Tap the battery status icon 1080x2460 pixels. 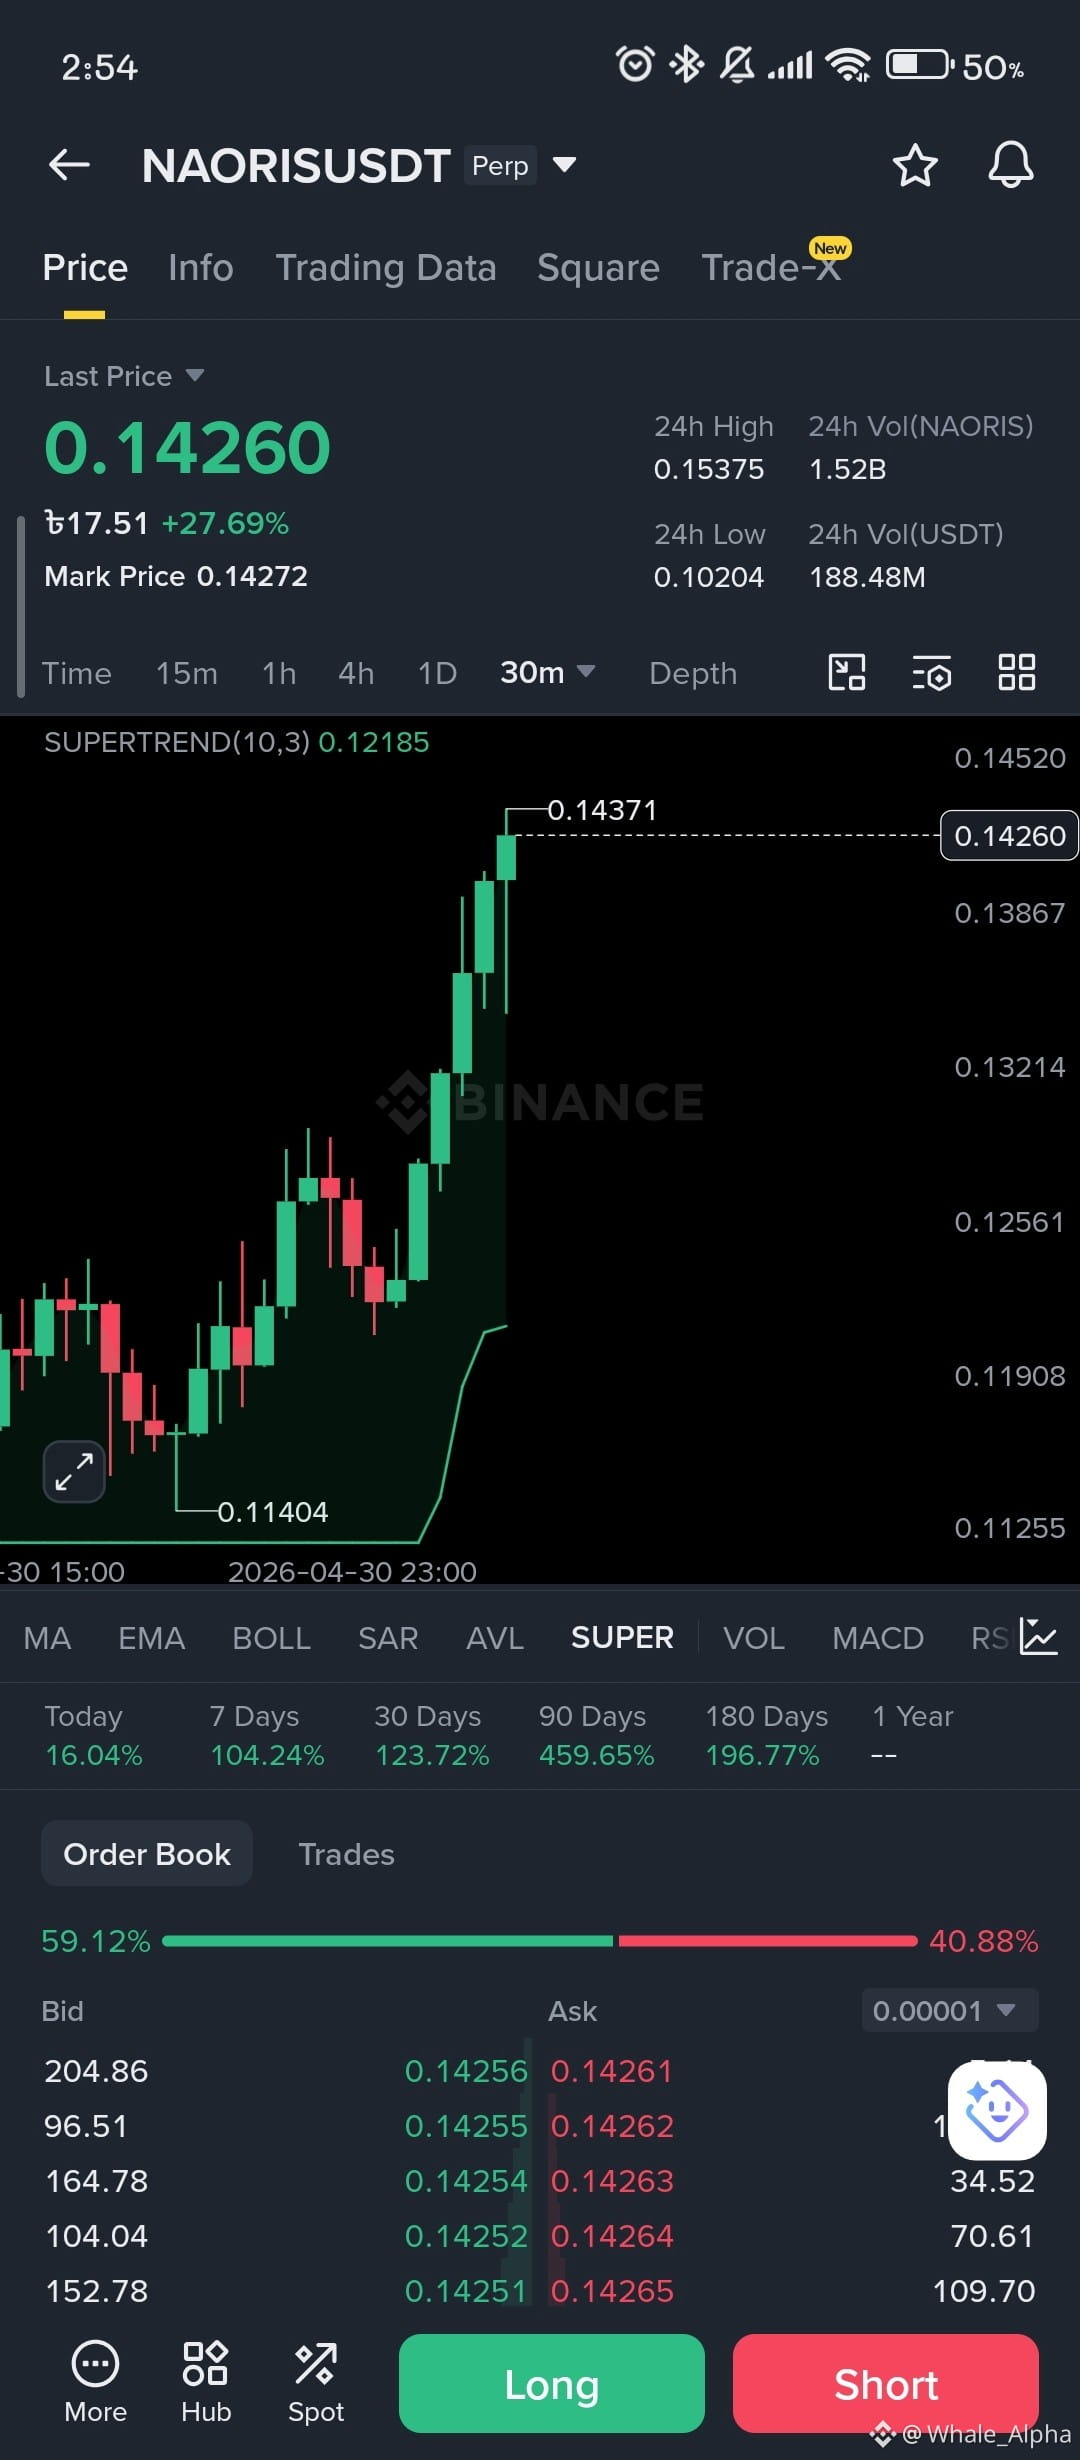920,65
